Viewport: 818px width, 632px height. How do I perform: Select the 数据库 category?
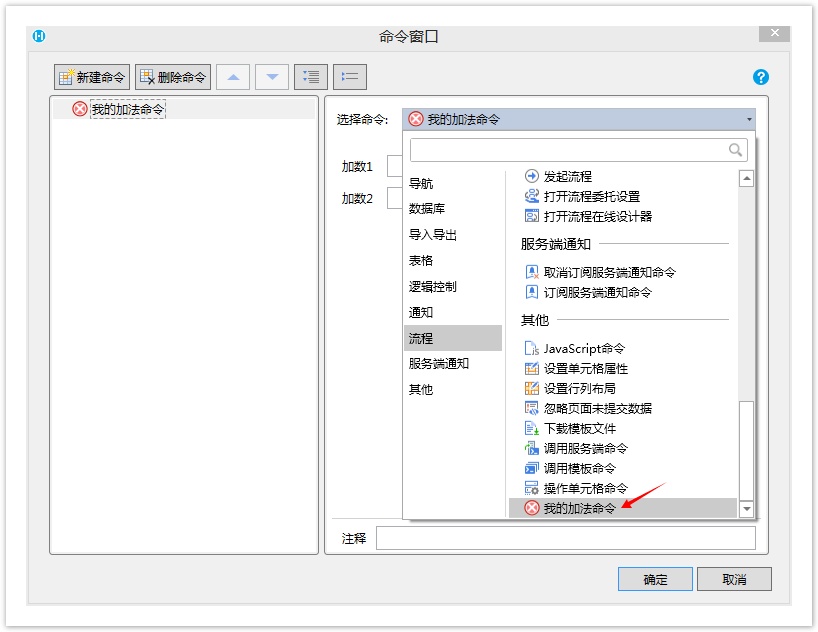[x=427, y=209]
